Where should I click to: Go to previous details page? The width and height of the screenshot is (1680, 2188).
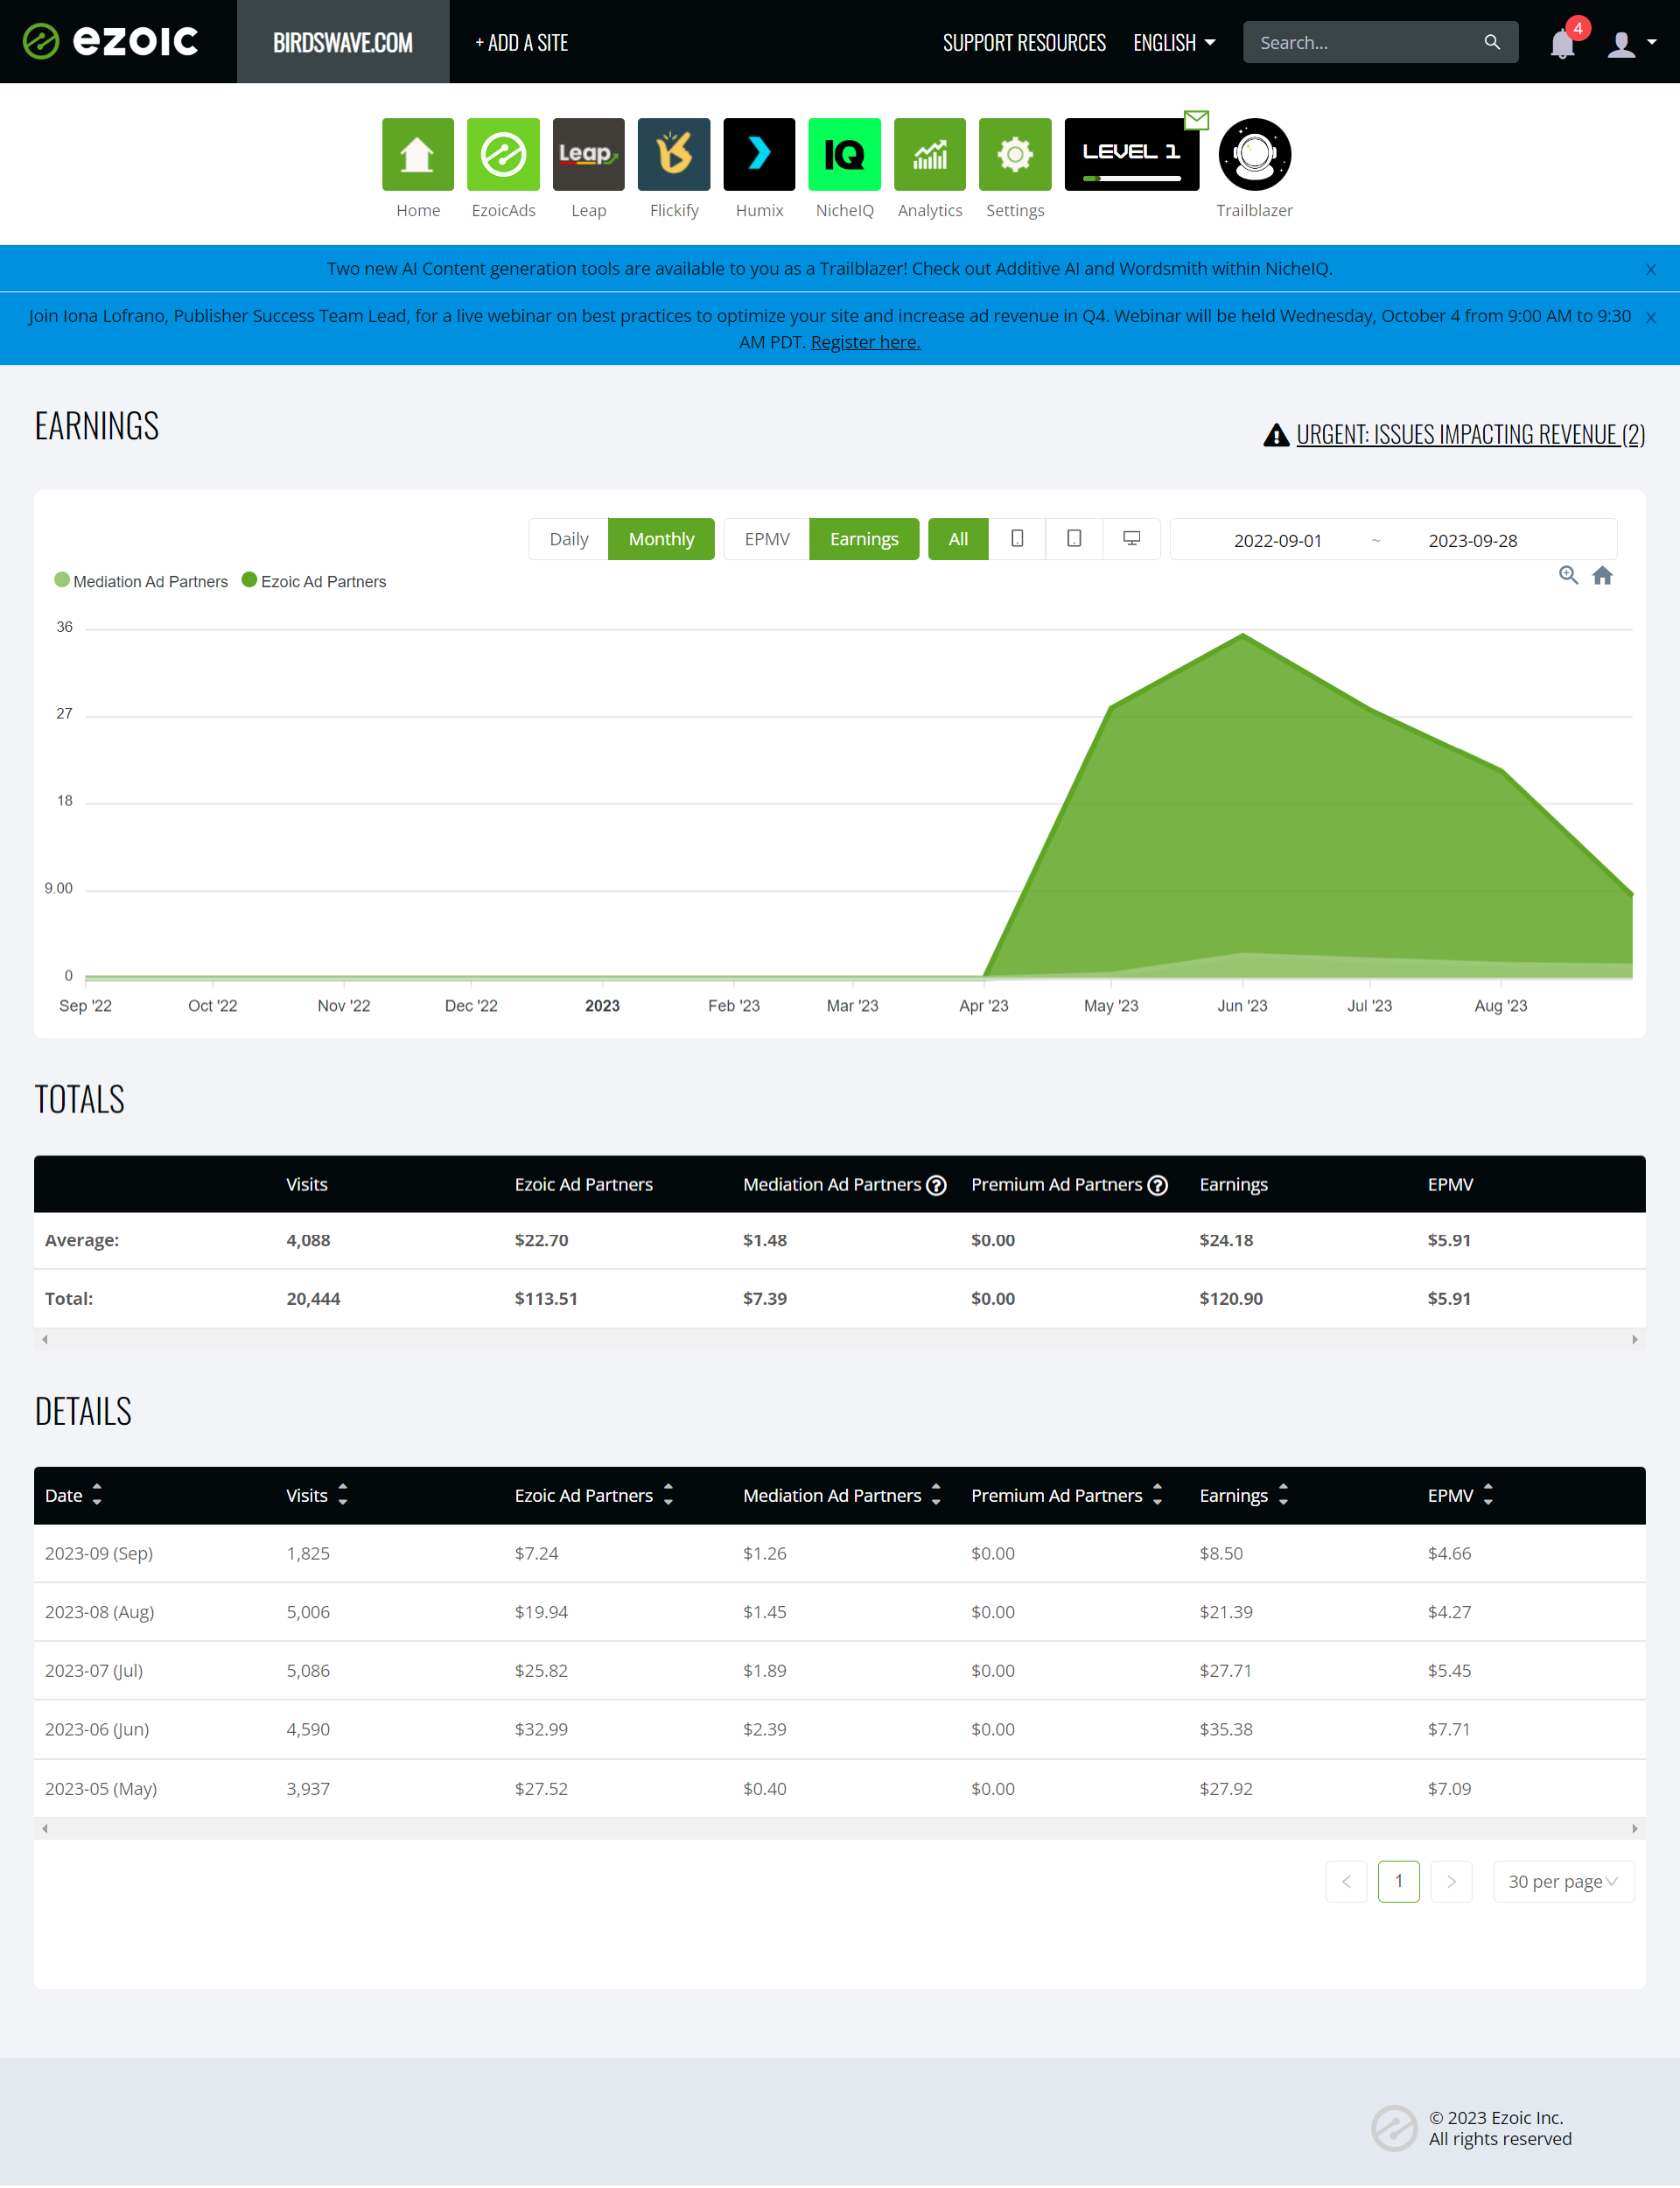[1346, 1882]
